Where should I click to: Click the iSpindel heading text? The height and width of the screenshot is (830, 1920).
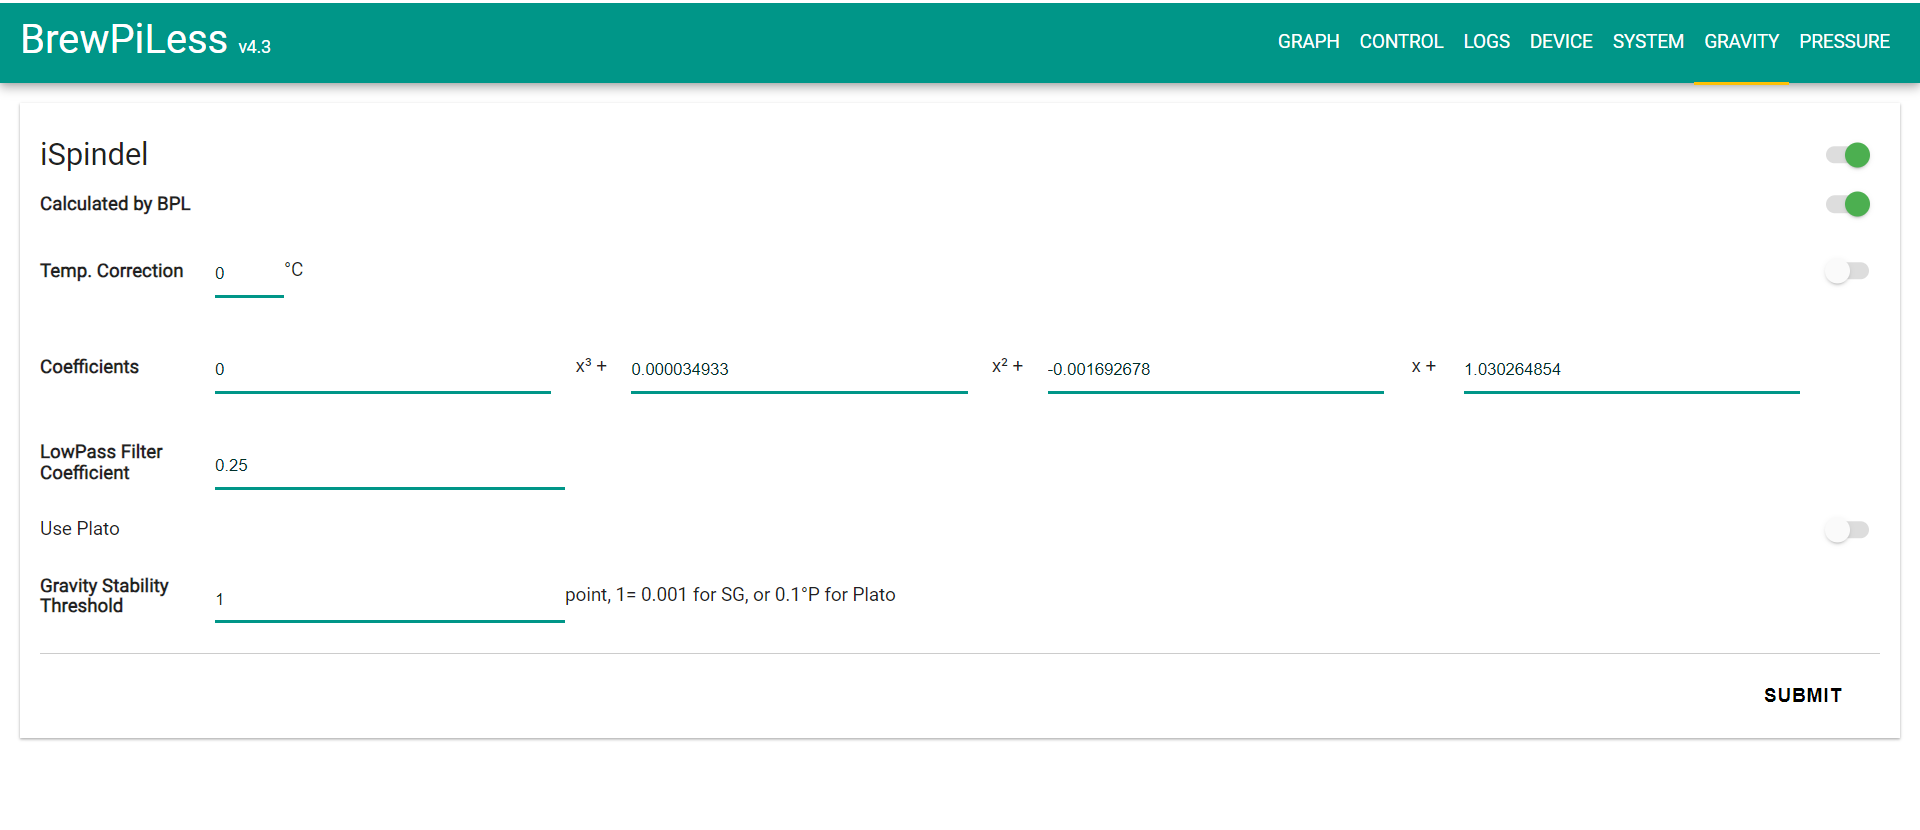94,154
